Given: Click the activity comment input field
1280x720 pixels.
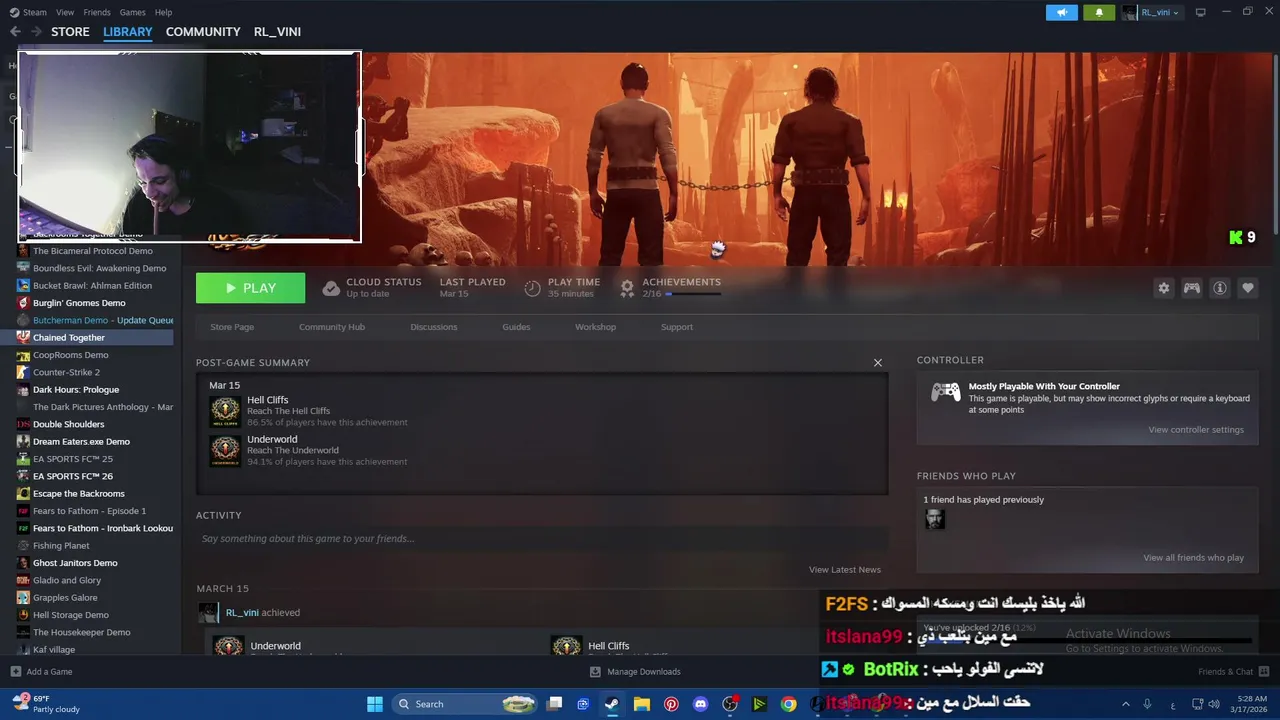Looking at the screenshot, I should [x=542, y=539].
